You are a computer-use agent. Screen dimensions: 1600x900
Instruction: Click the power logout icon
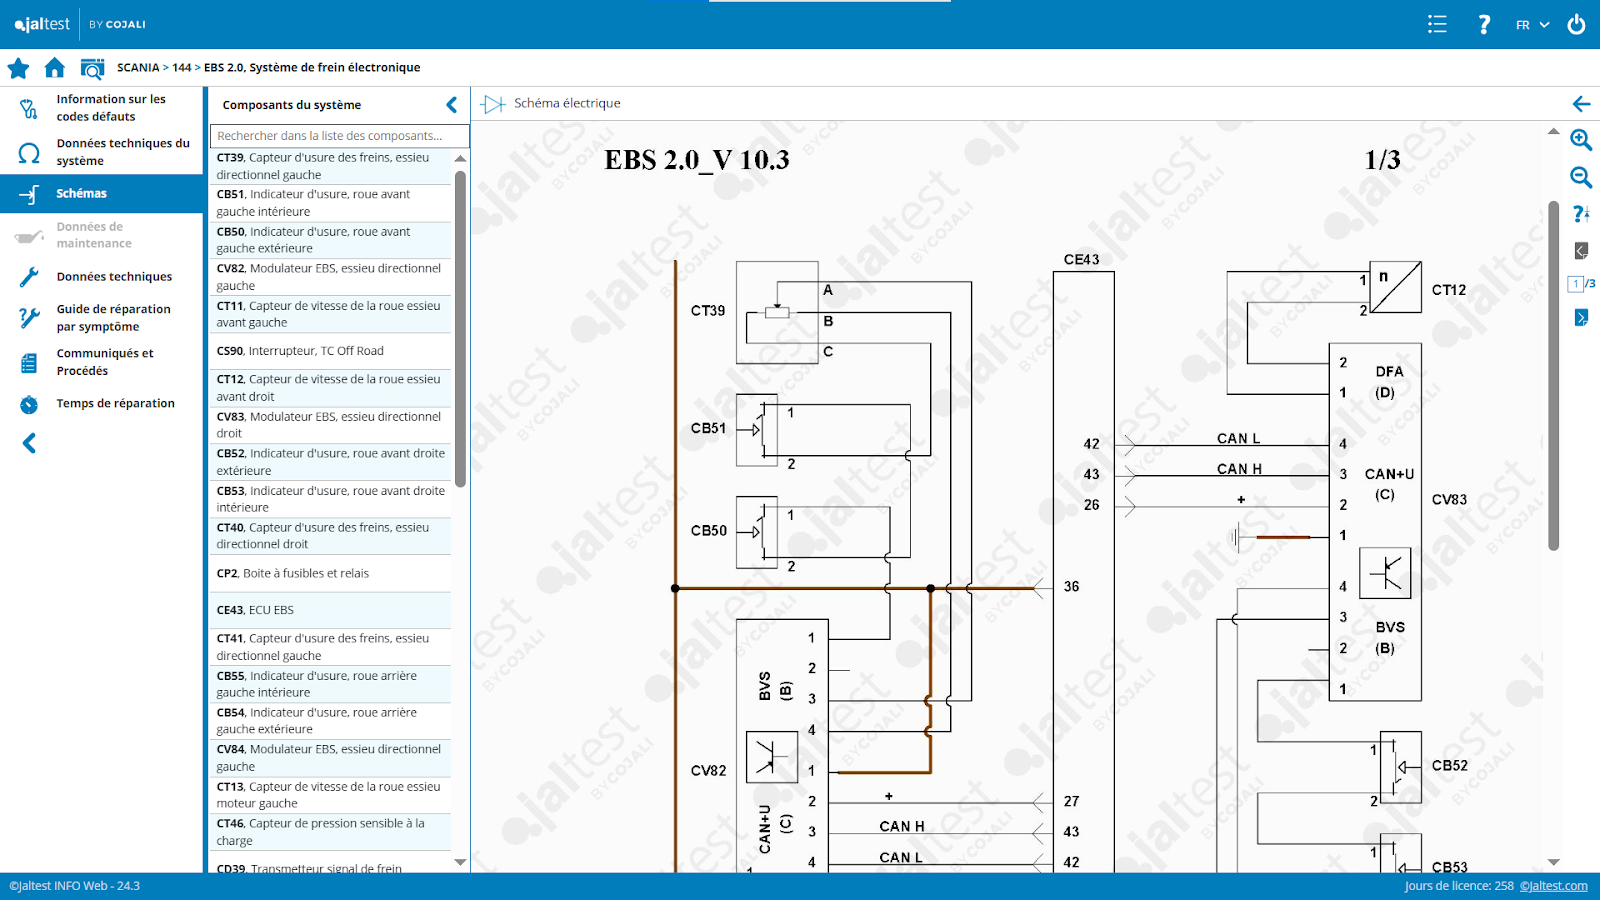1576,24
